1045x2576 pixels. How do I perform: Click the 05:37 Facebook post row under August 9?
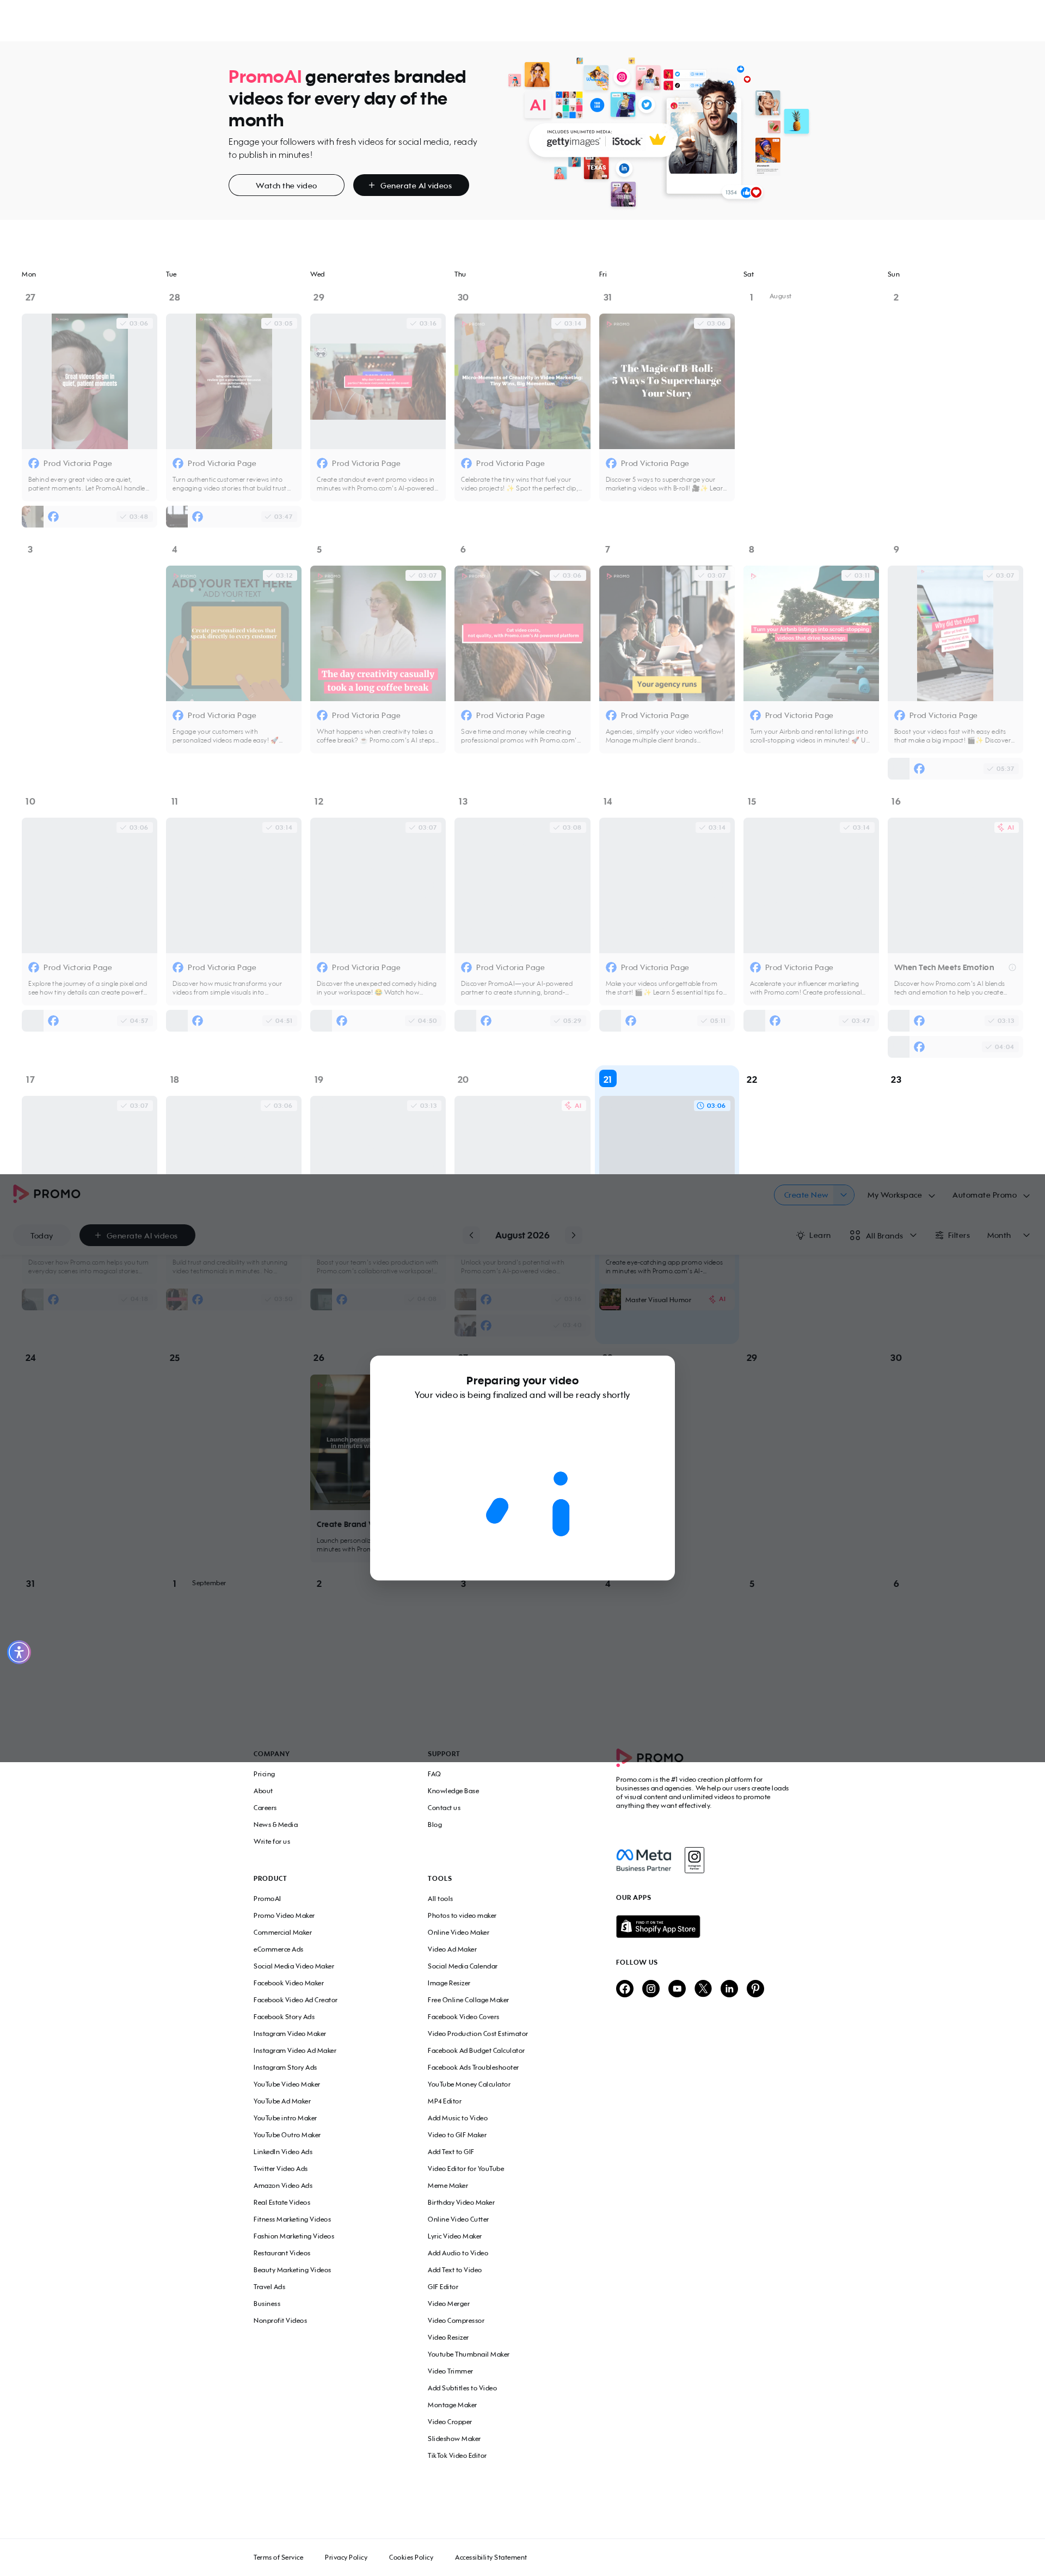pos(955,768)
